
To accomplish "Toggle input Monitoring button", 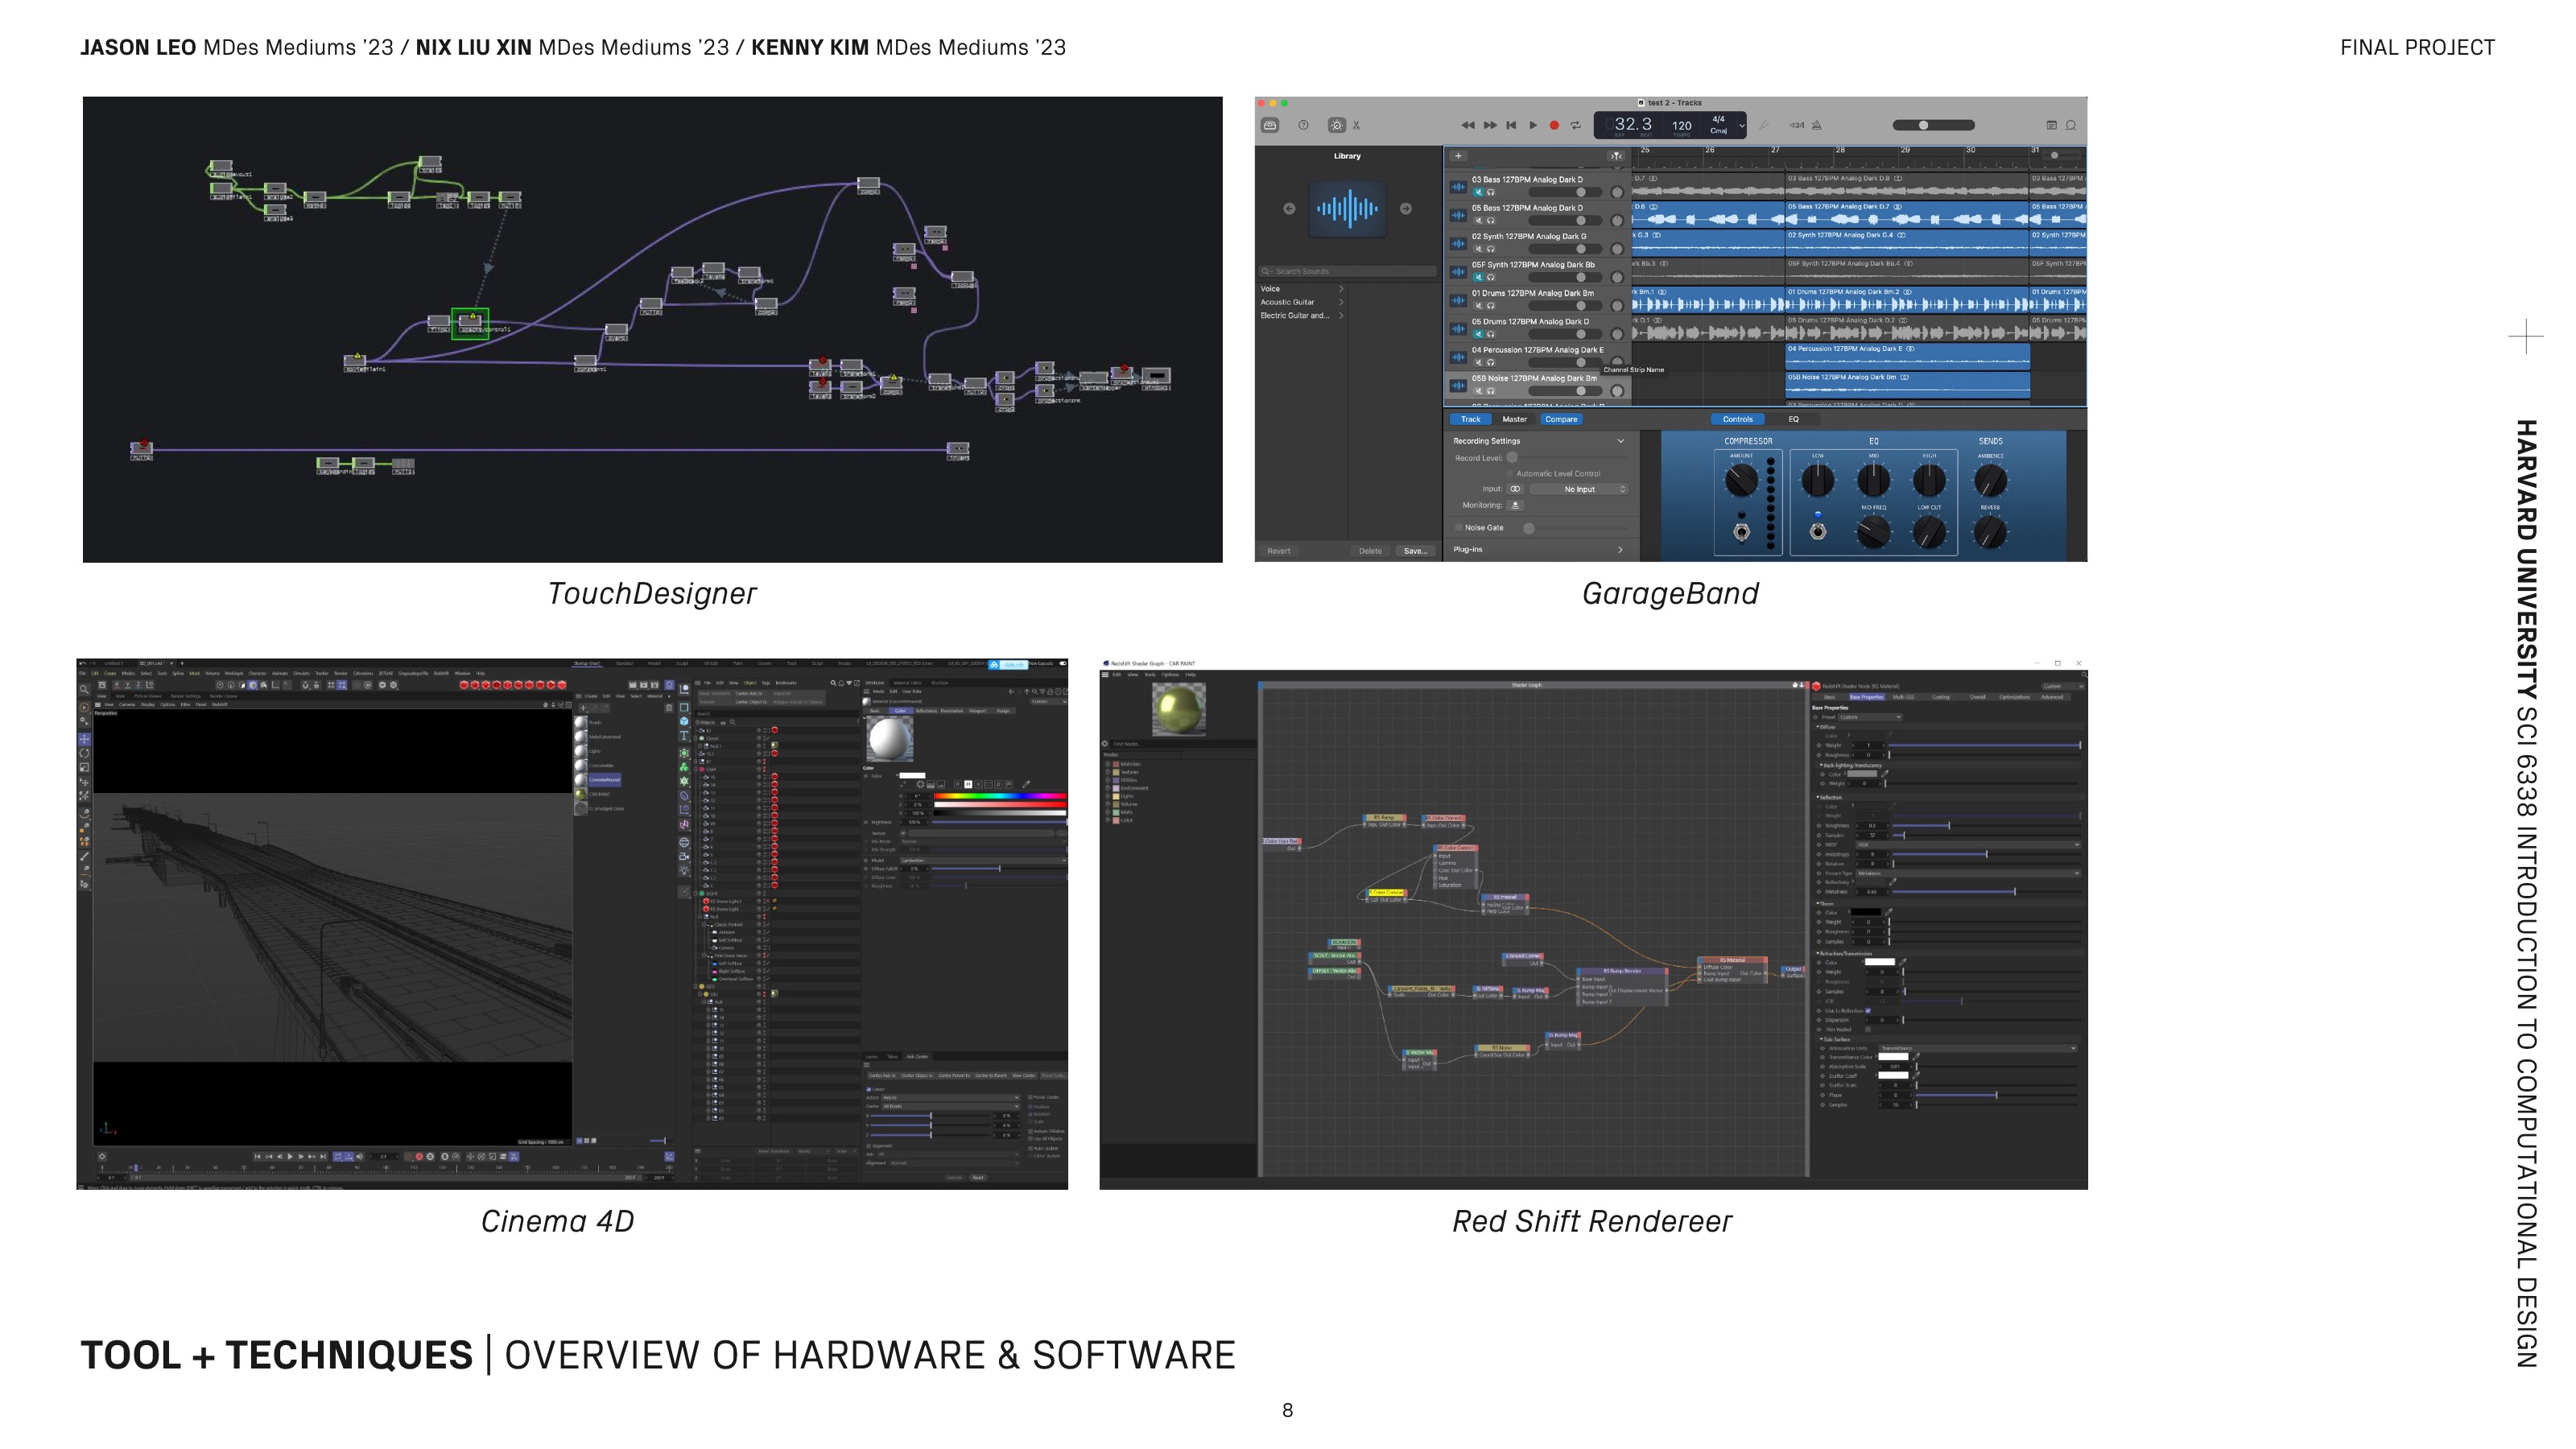I will tap(1515, 505).
